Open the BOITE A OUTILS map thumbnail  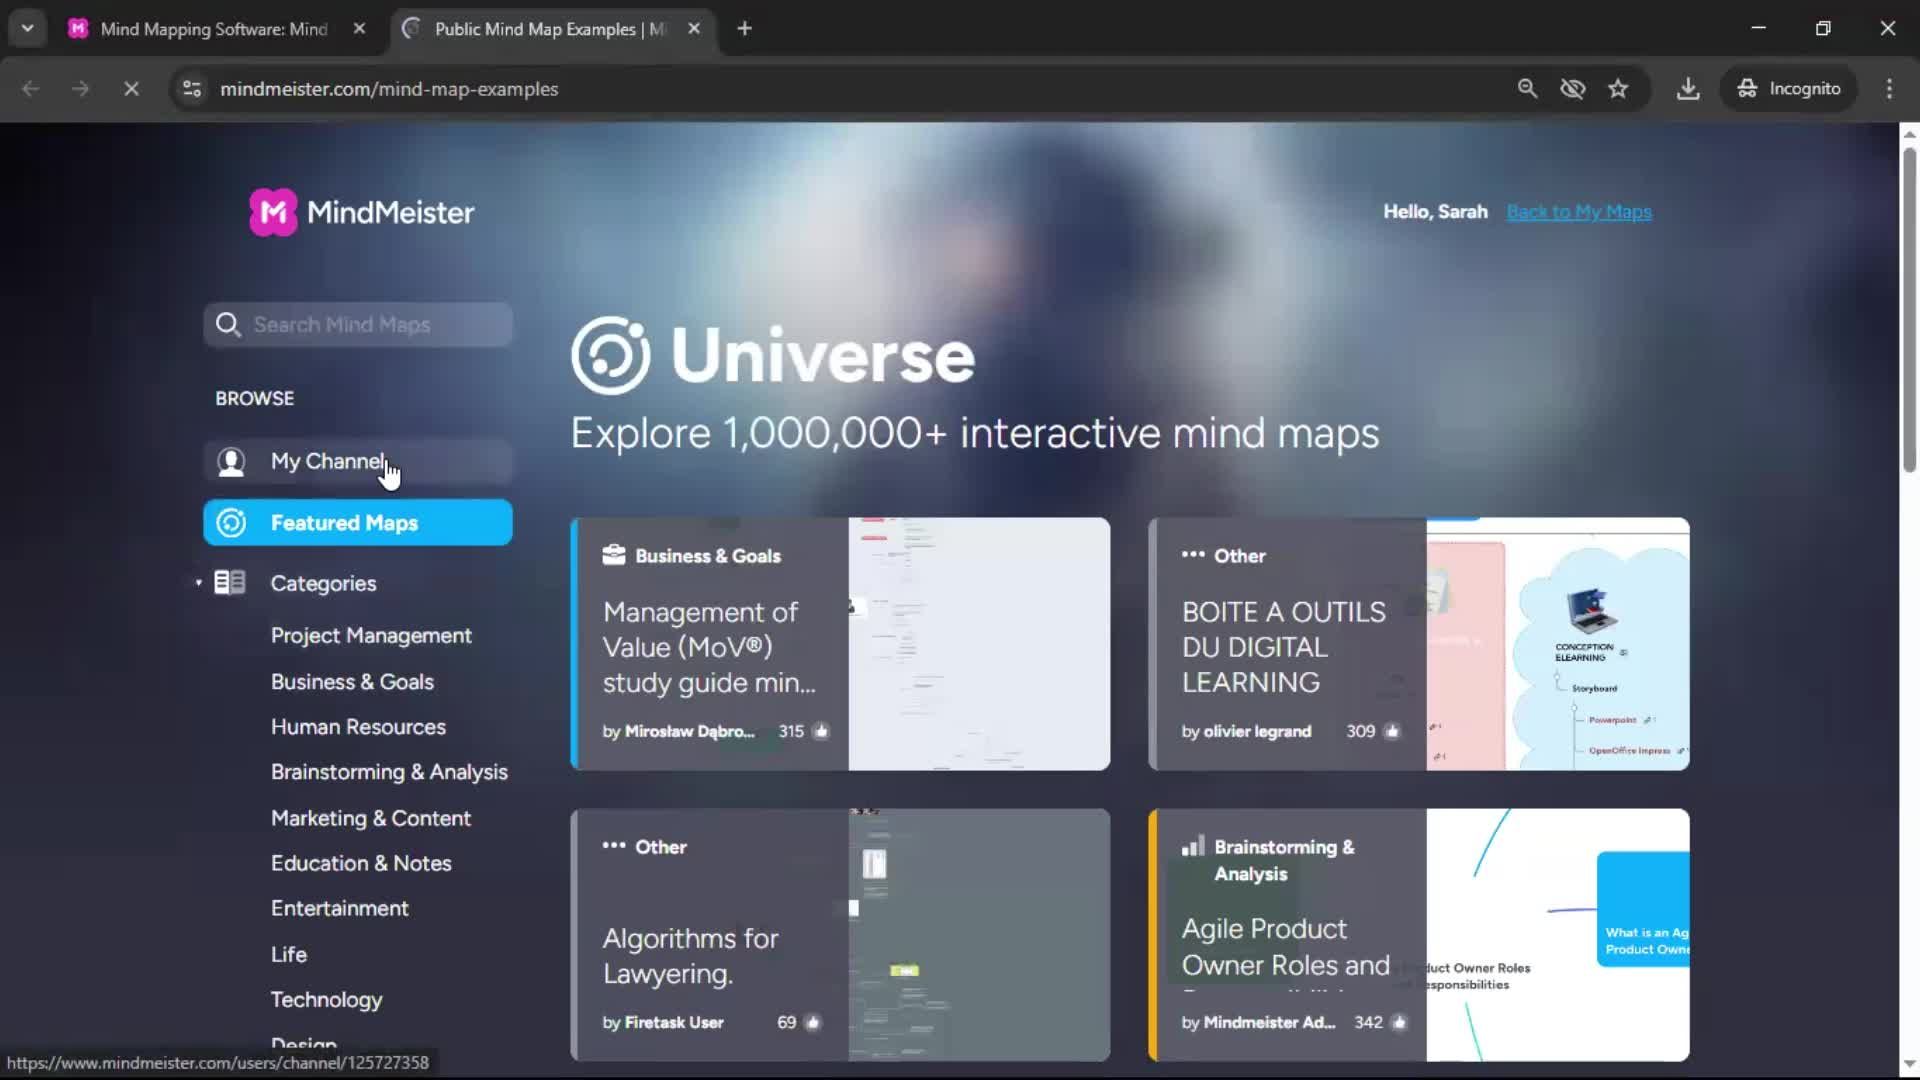[x=1558, y=644]
